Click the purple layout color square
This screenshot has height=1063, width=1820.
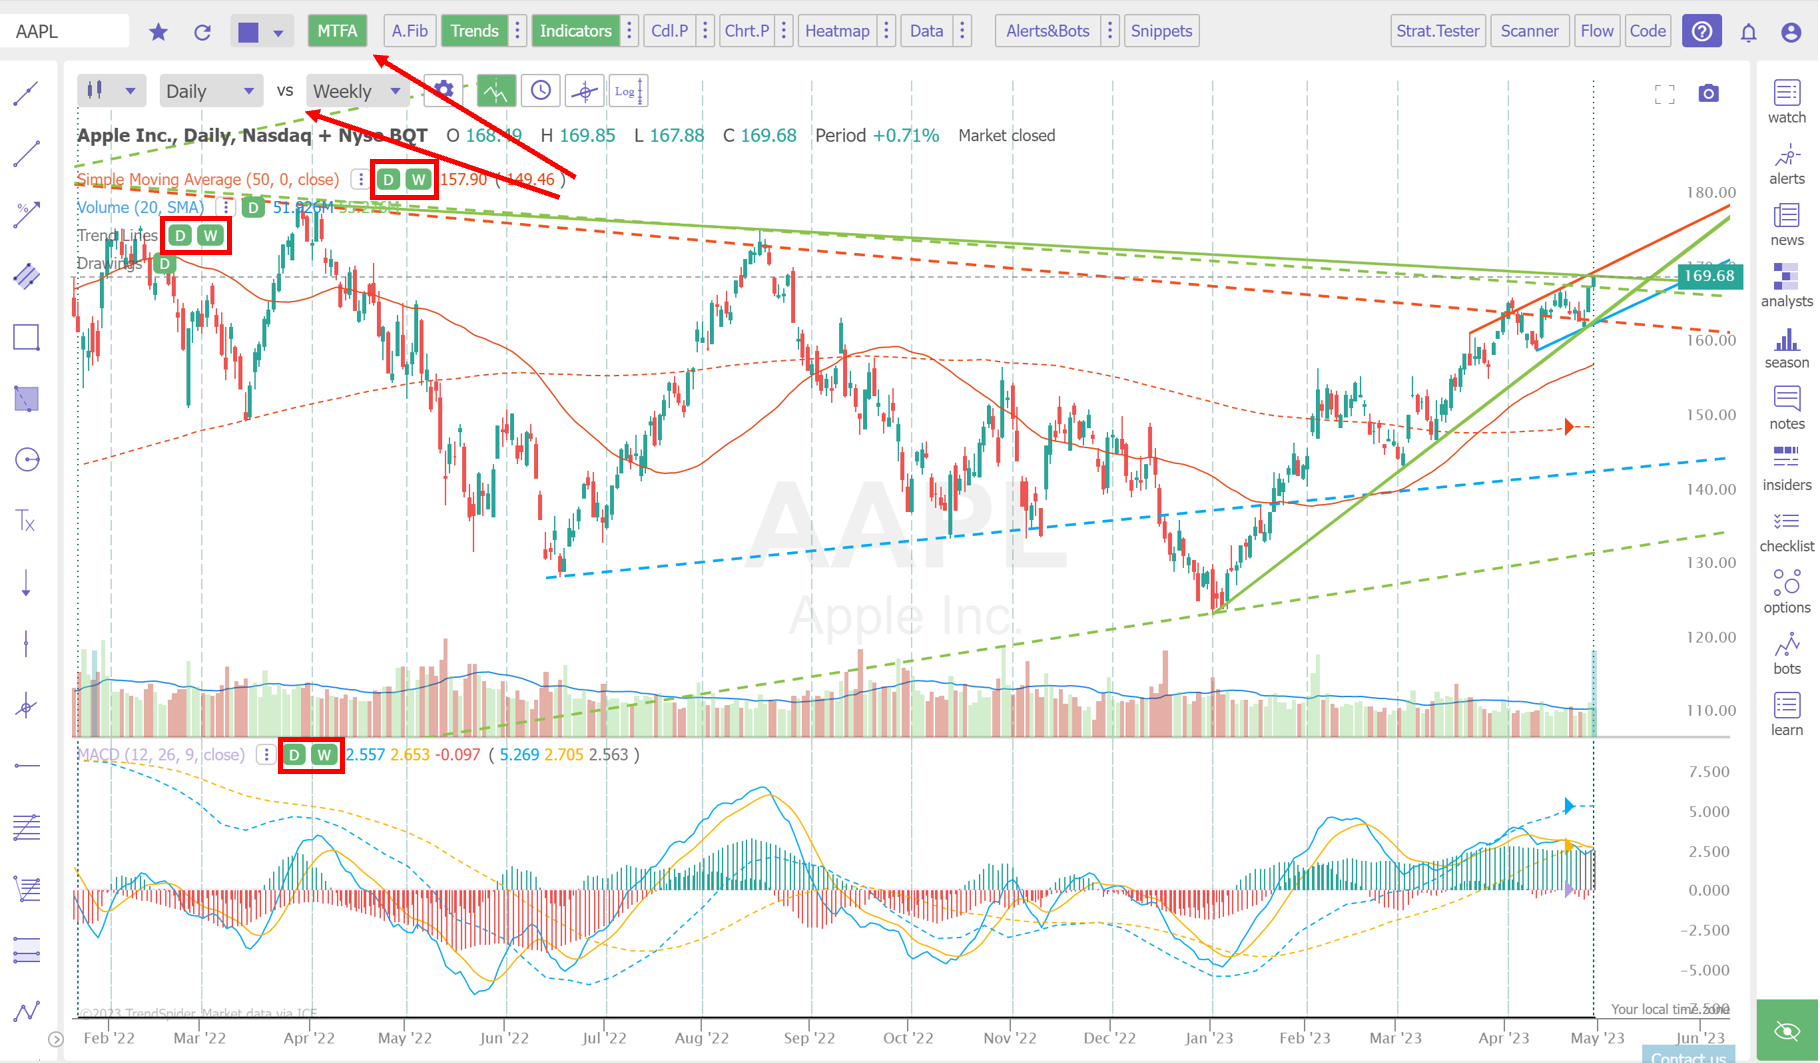248,32
